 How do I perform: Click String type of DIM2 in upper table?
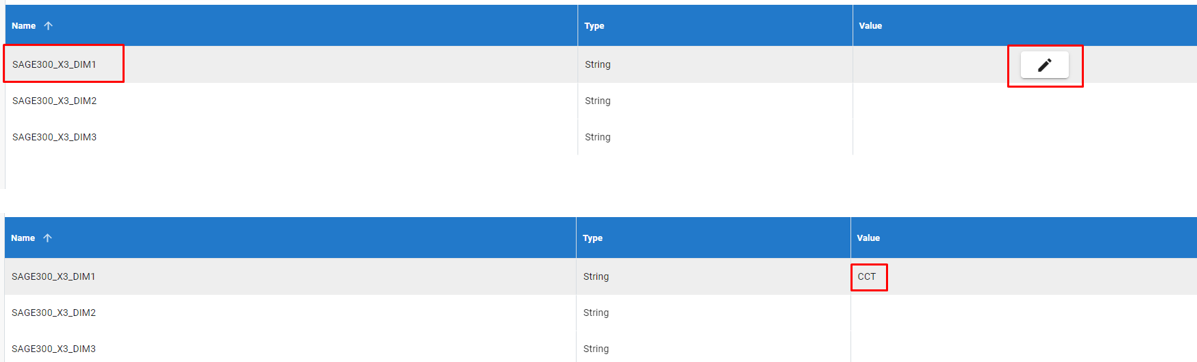598,101
